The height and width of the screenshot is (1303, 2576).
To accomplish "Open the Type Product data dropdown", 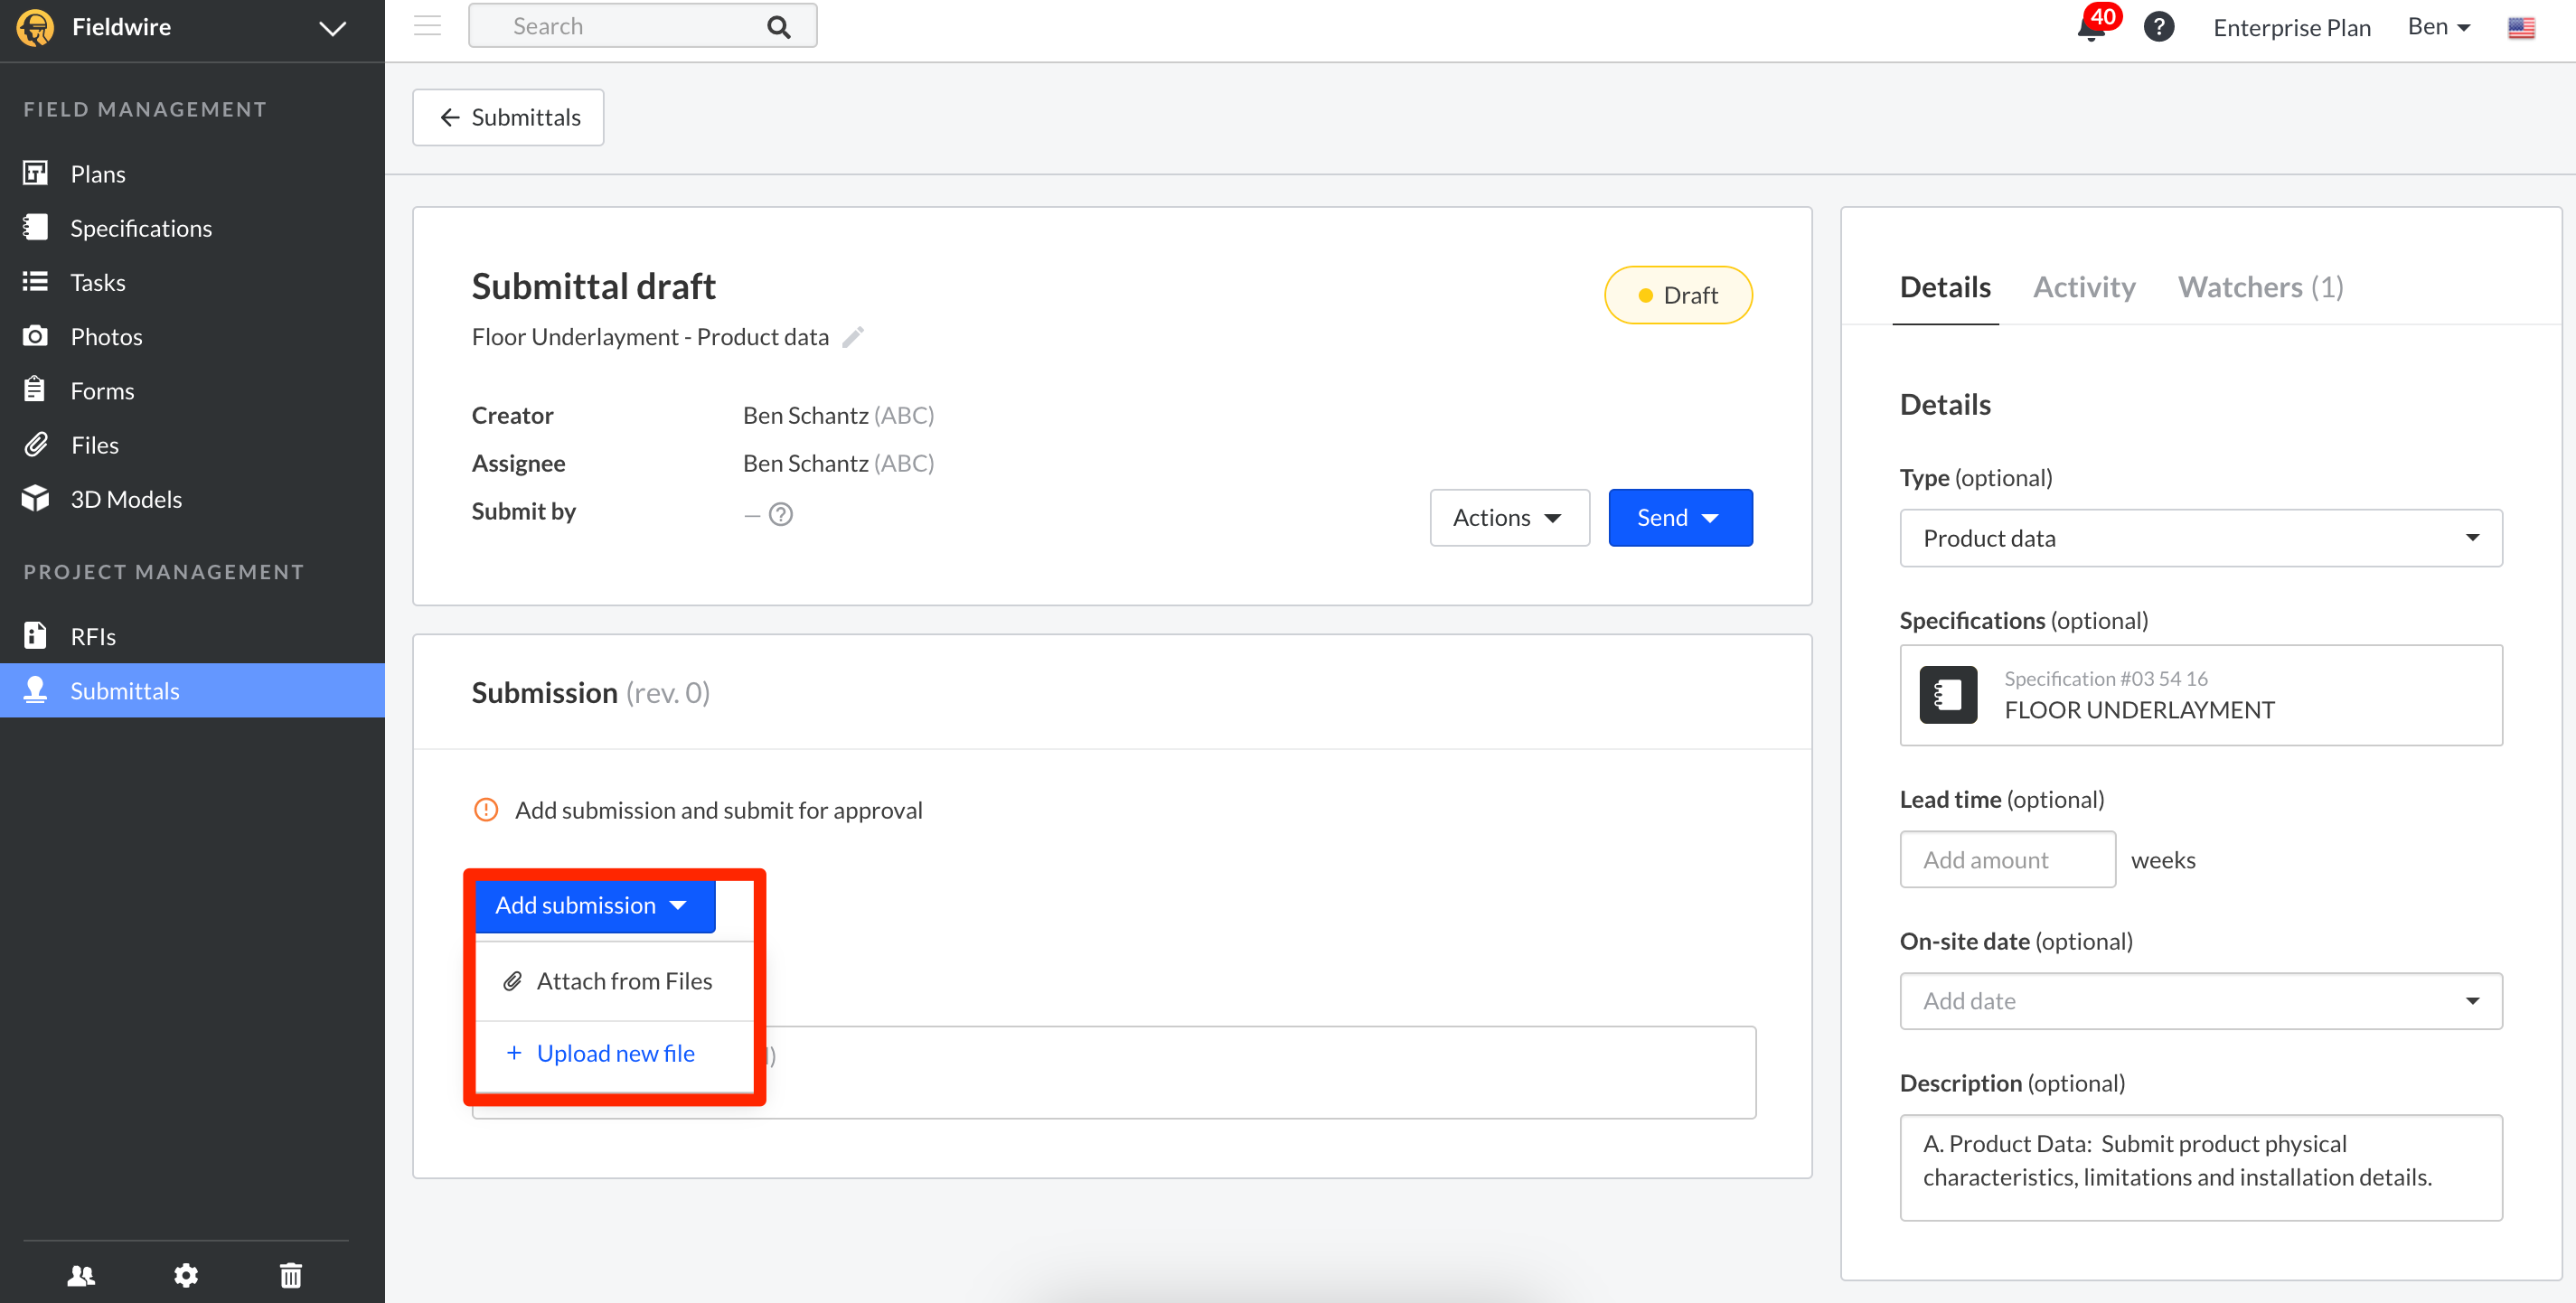I will coord(2201,538).
